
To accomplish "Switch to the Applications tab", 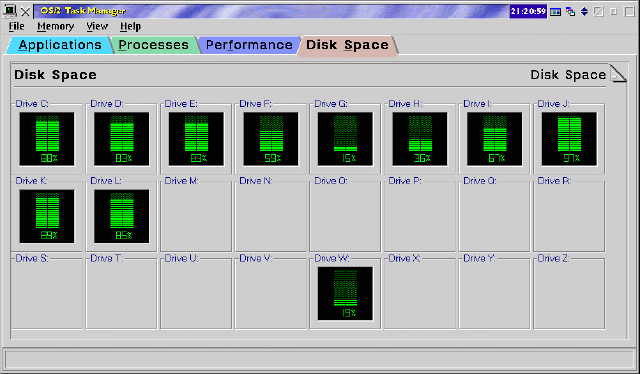I will [x=60, y=45].
